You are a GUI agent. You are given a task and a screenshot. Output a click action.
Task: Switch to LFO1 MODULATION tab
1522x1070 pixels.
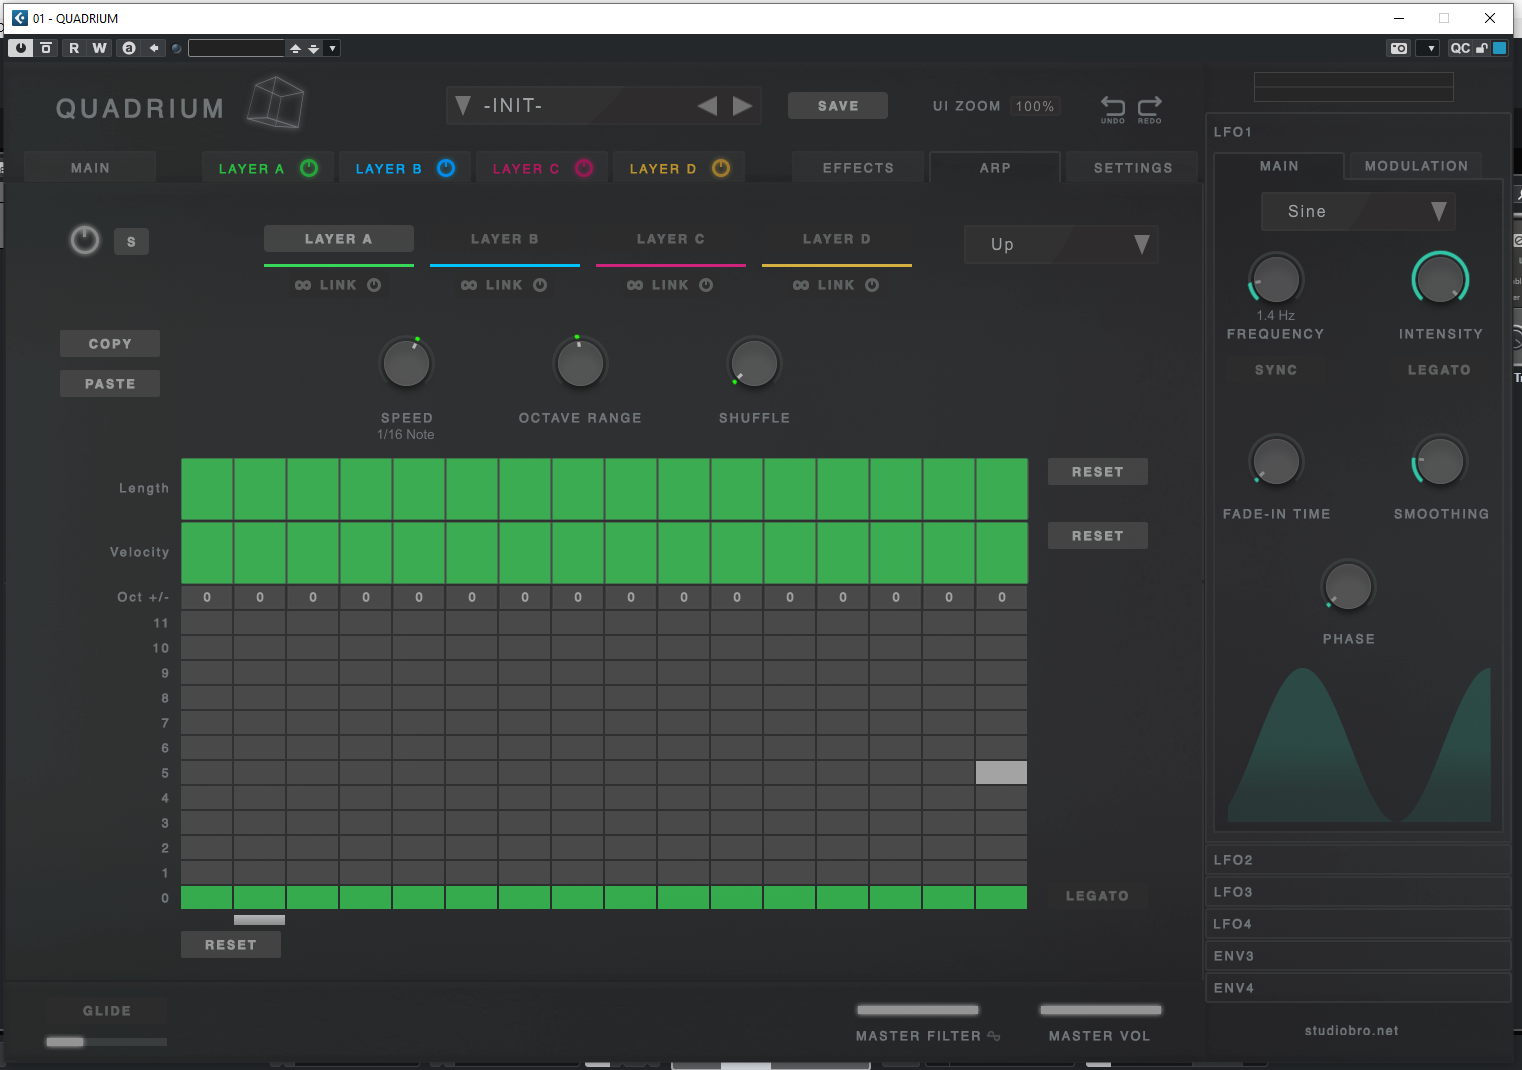pos(1416,166)
